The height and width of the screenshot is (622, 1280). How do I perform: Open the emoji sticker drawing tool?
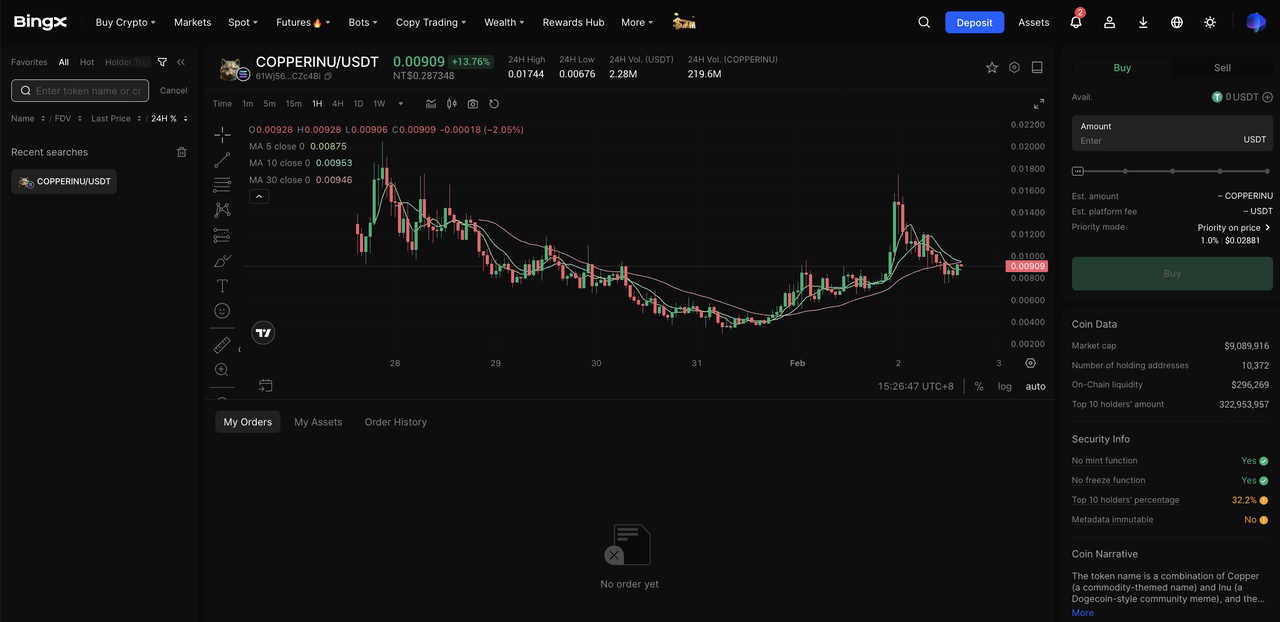222,311
